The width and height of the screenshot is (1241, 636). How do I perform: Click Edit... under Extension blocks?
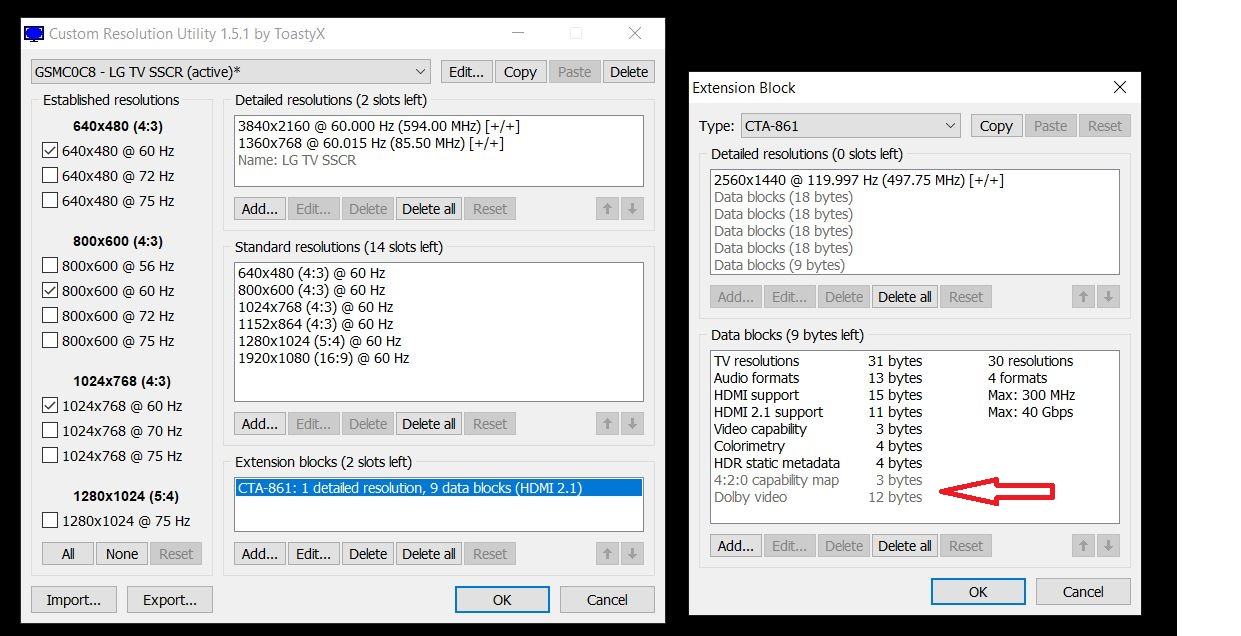click(313, 554)
